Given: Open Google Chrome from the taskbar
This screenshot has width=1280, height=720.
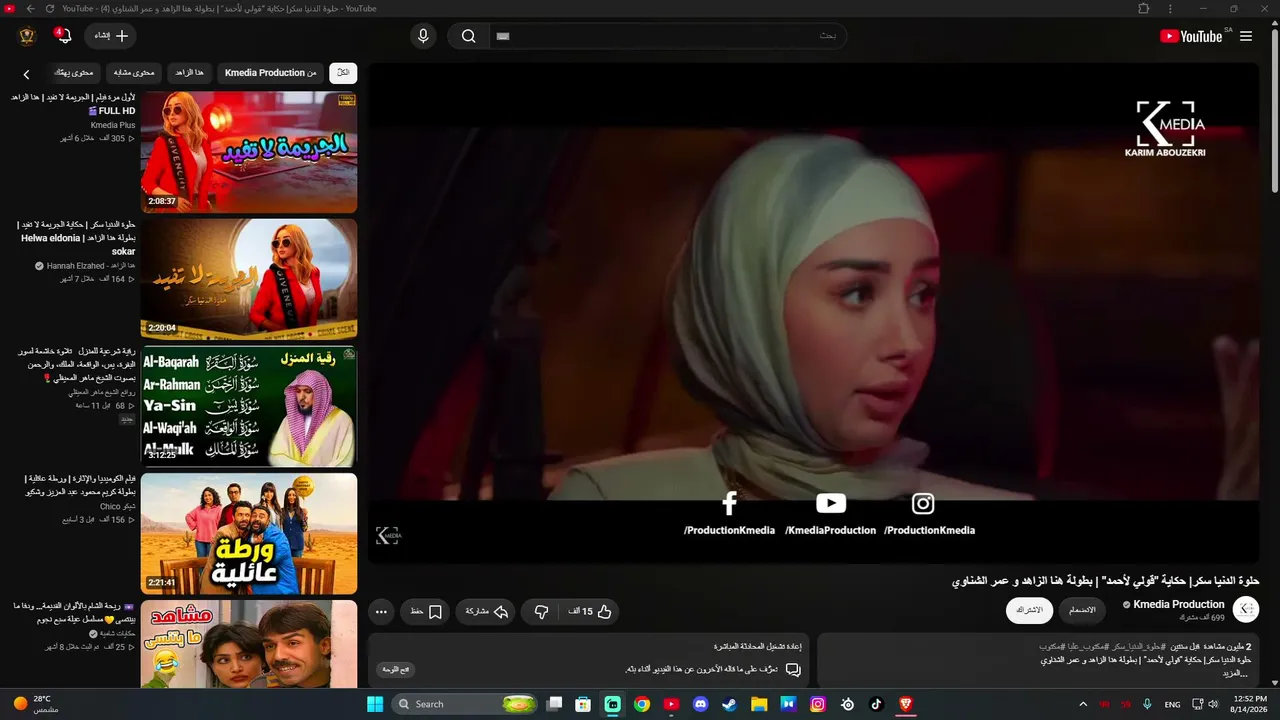Looking at the screenshot, I should (642, 704).
